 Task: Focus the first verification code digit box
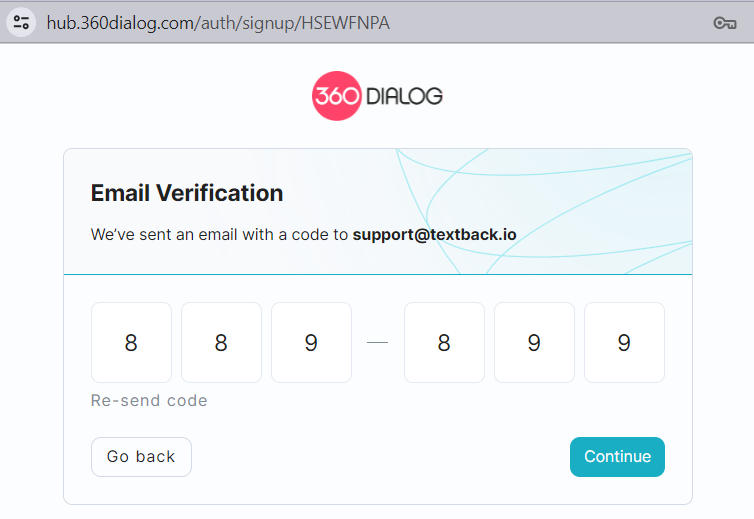(131, 342)
